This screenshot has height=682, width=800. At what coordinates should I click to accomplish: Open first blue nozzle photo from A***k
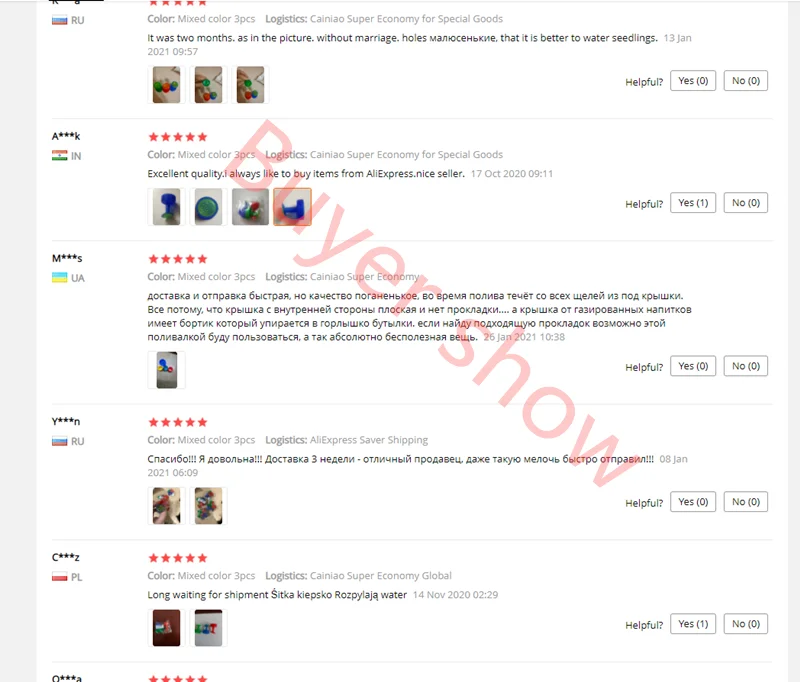166,207
